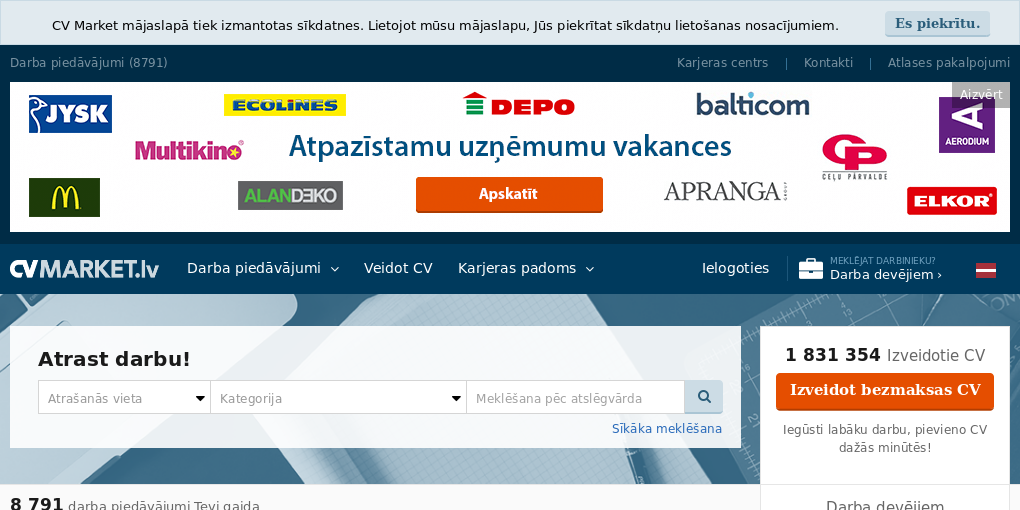The height and width of the screenshot is (510, 1020).
Task: Open Sīkāka meklēšana advanced search
Action: (667, 429)
